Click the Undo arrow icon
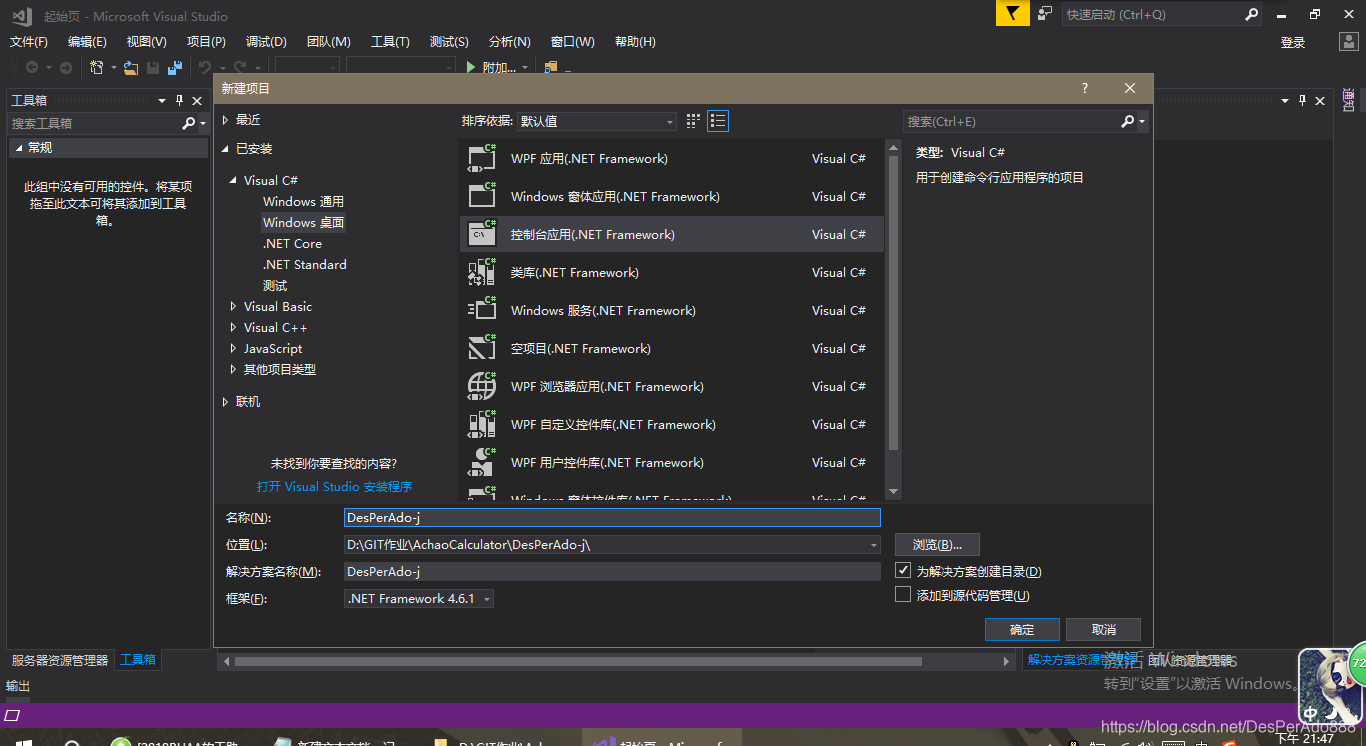 coord(205,67)
